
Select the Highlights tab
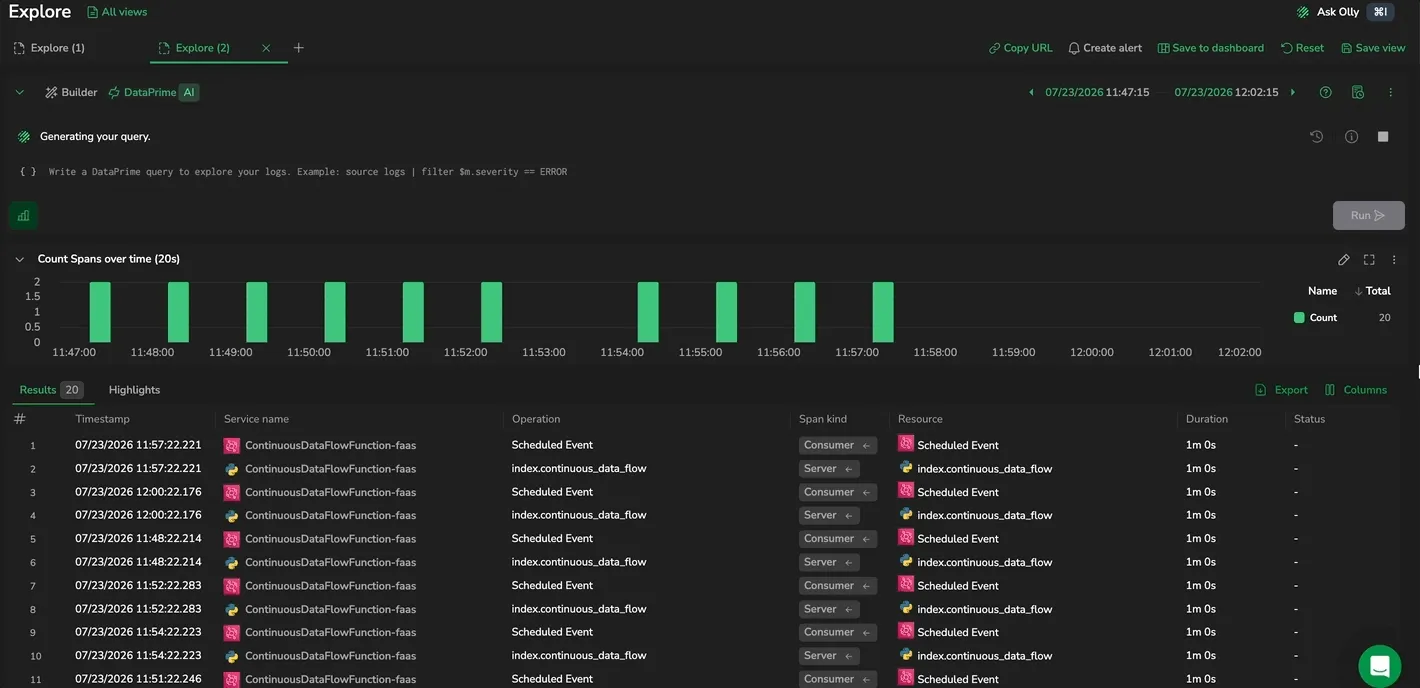(x=134, y=390)
